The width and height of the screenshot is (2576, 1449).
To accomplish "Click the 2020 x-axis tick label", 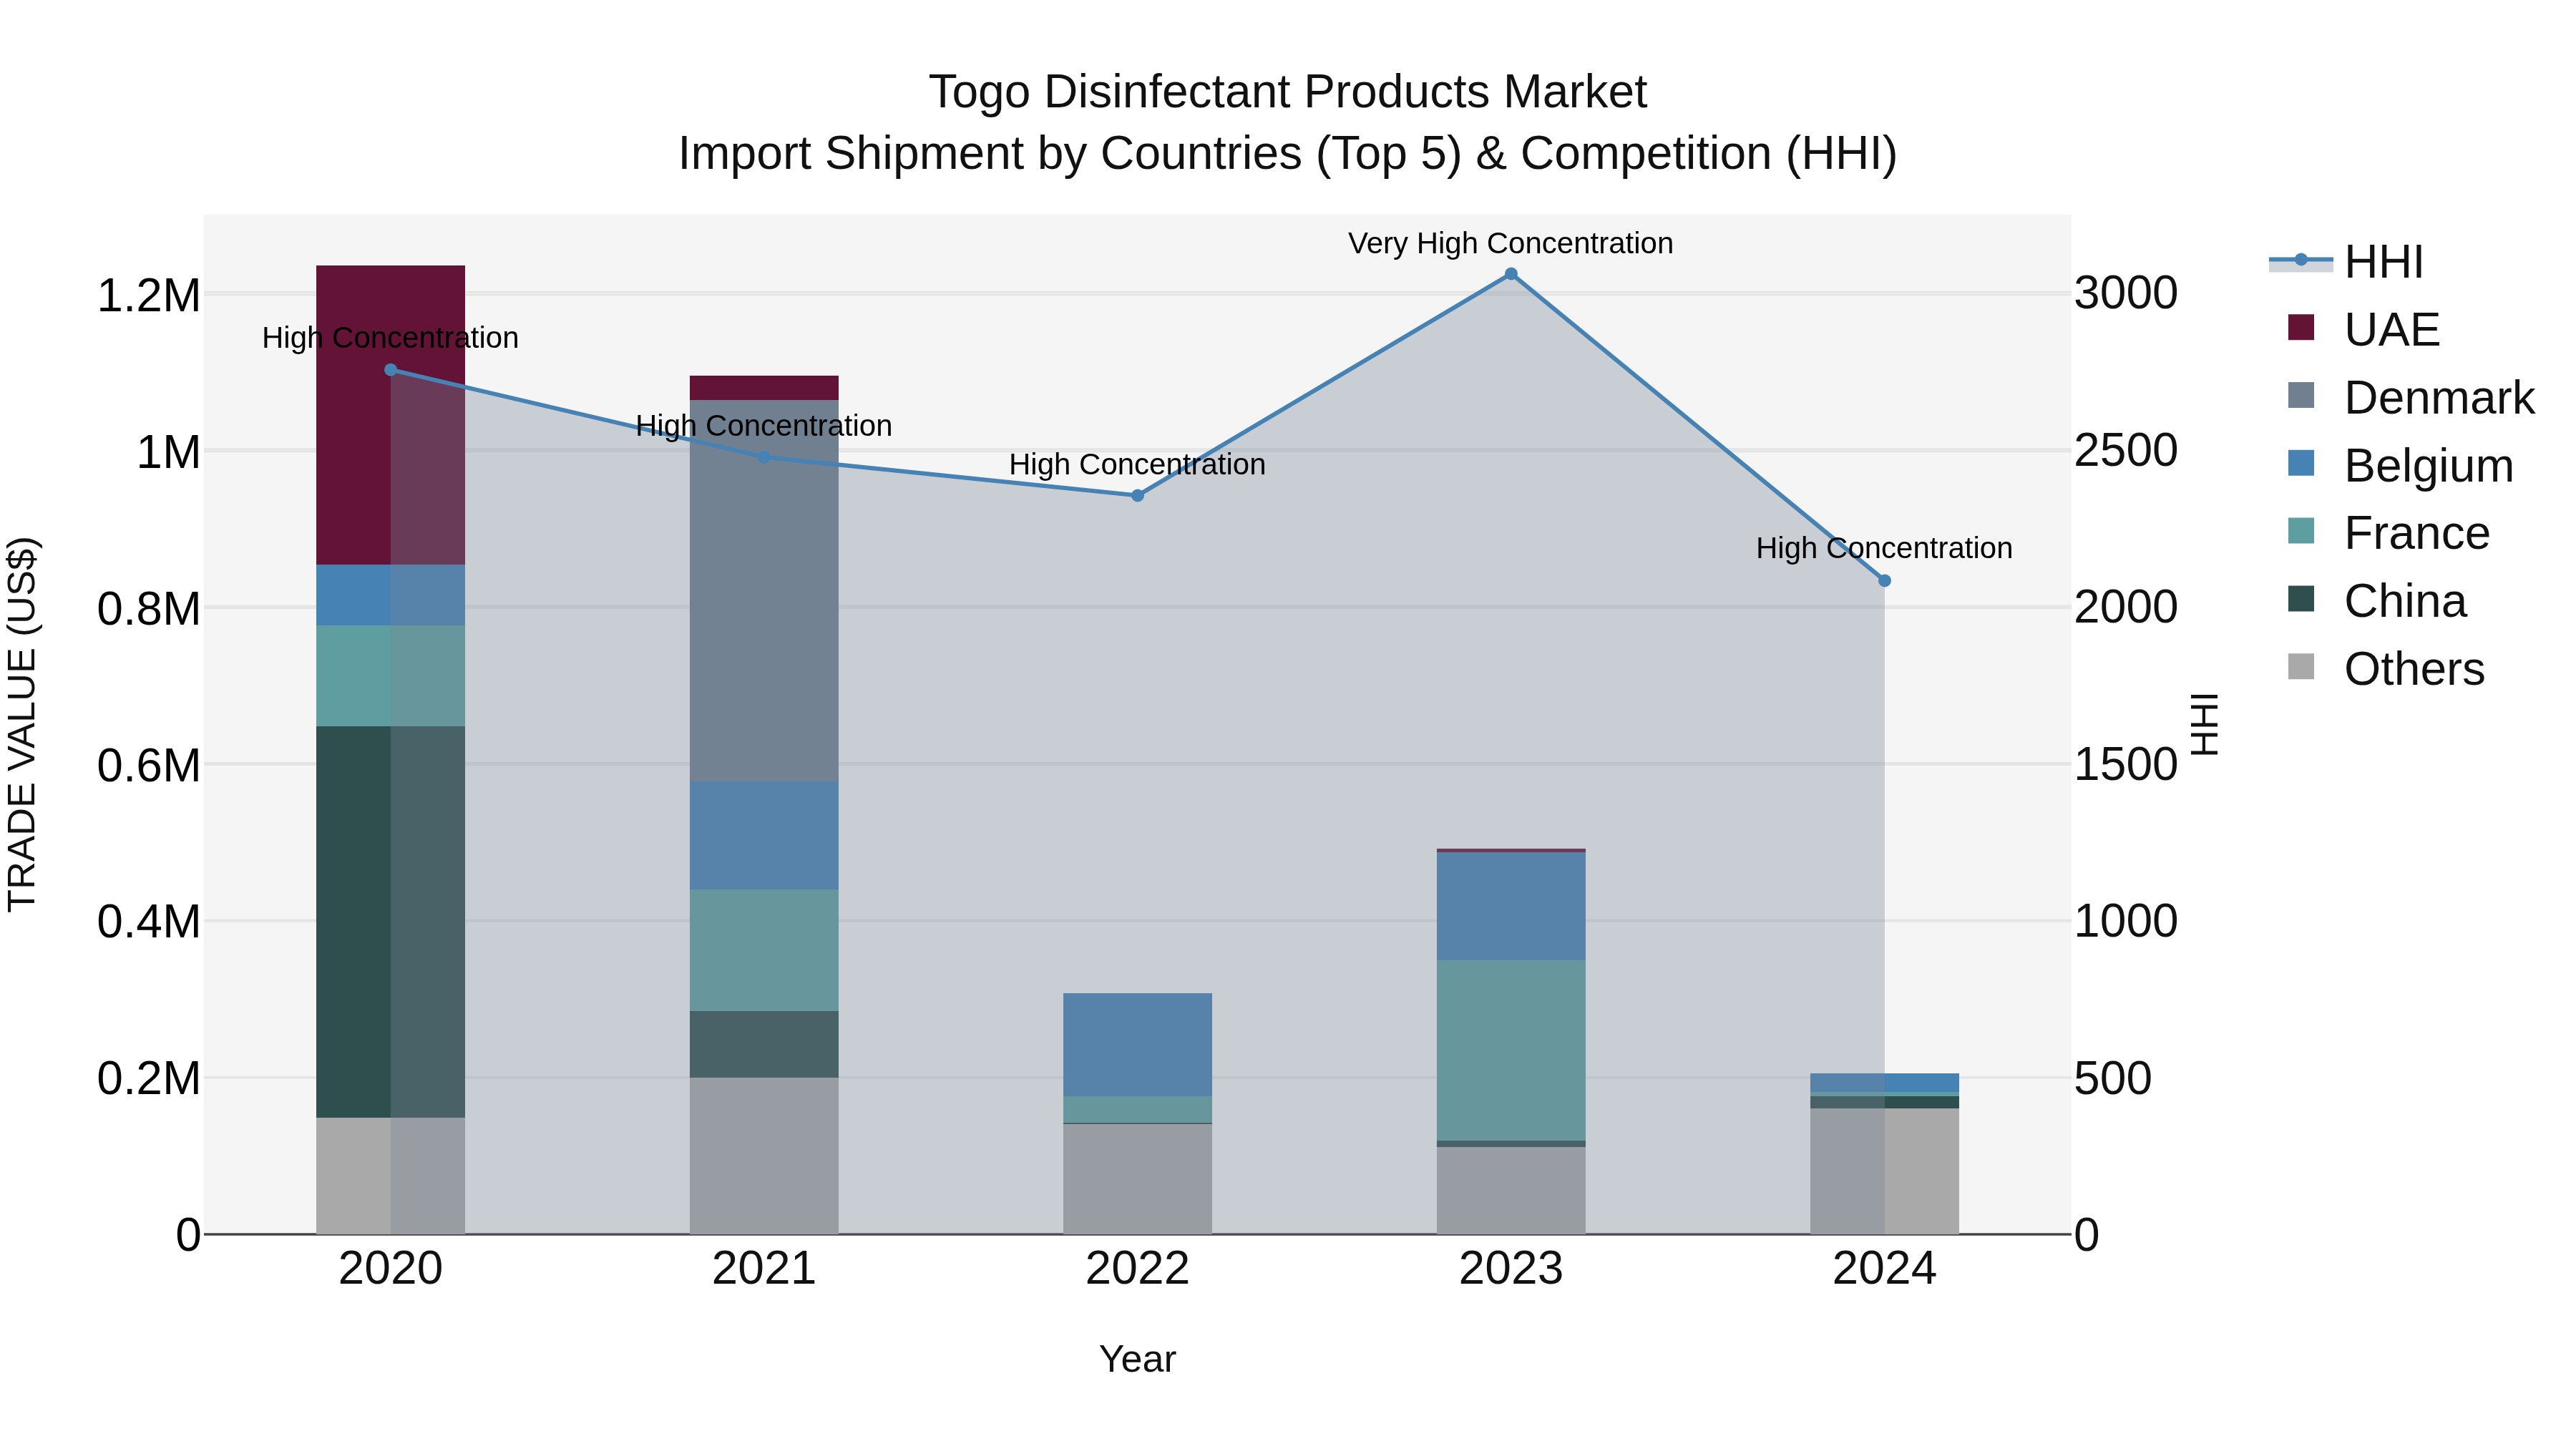I will click(x=391, y=1269).
